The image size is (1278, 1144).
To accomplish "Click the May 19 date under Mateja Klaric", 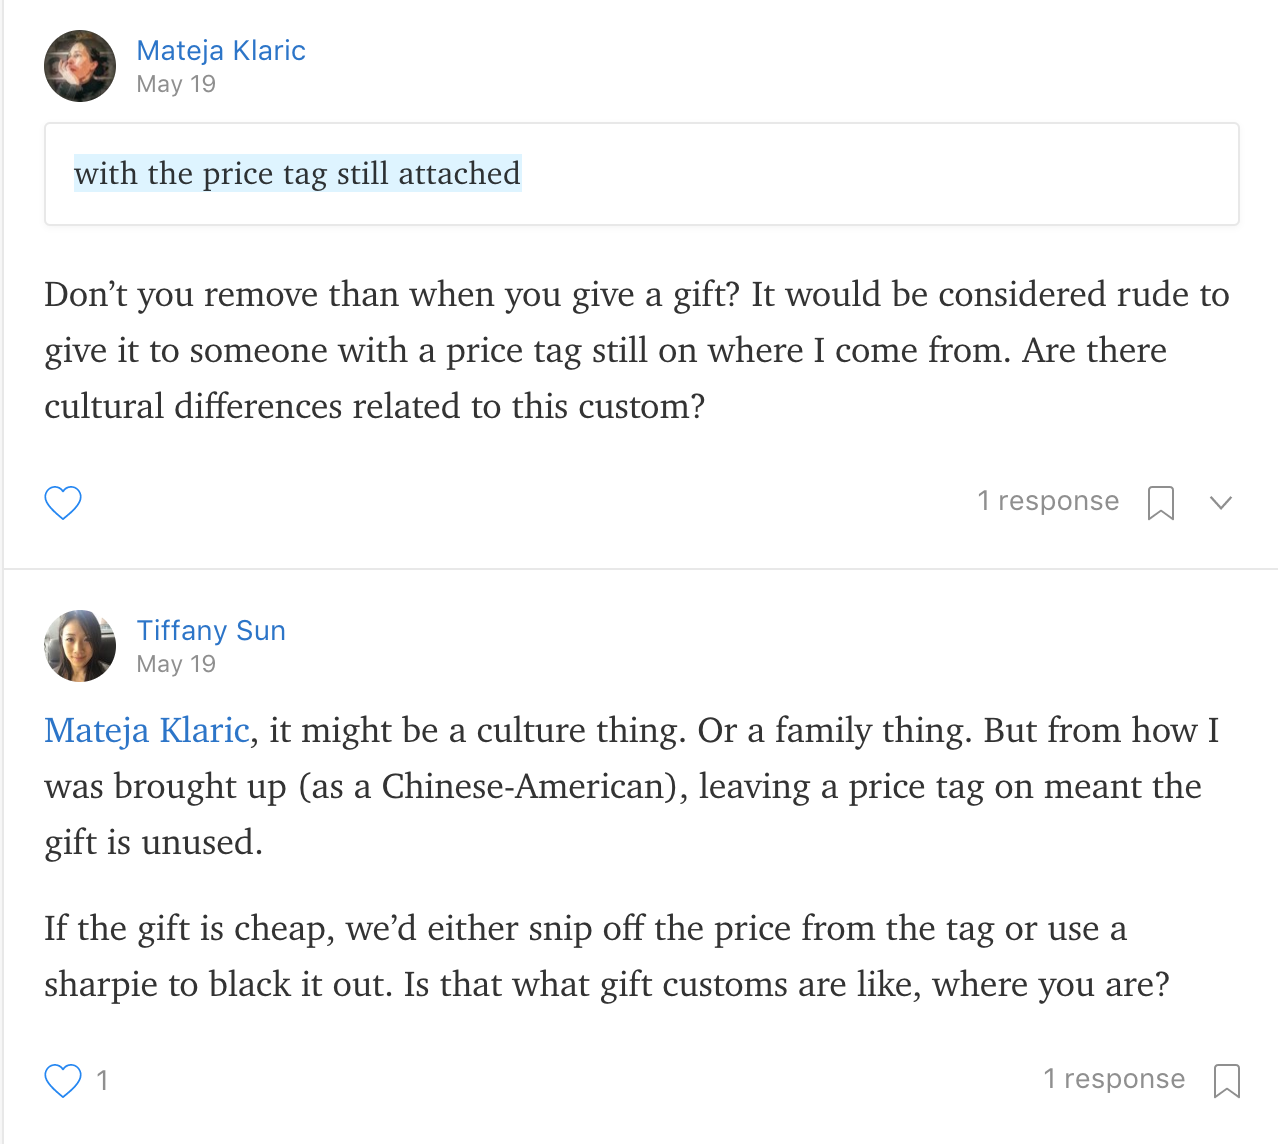I will click(x=176, y=84).
